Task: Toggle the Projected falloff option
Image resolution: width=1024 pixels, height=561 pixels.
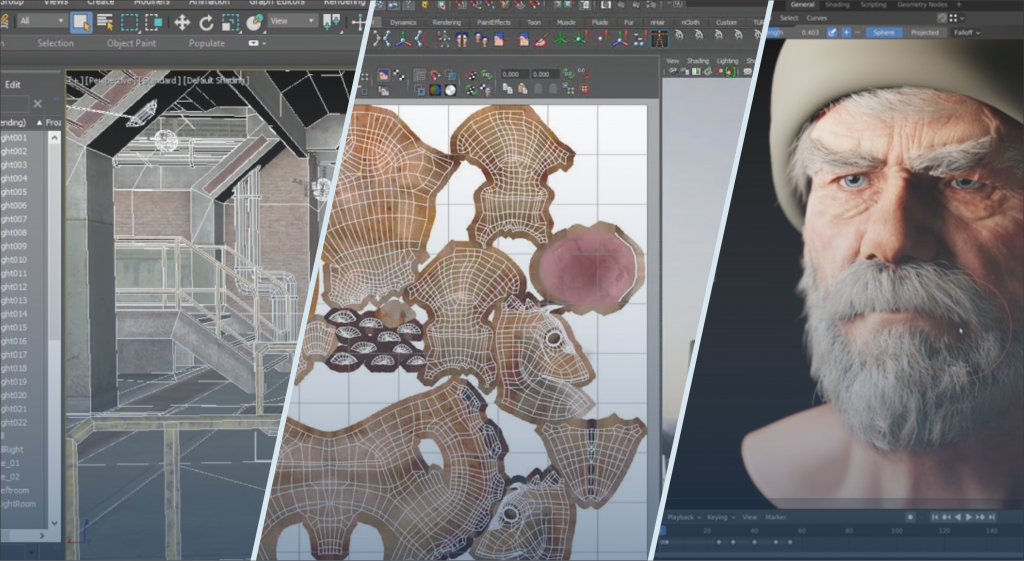Action: (x=924, y=32)
